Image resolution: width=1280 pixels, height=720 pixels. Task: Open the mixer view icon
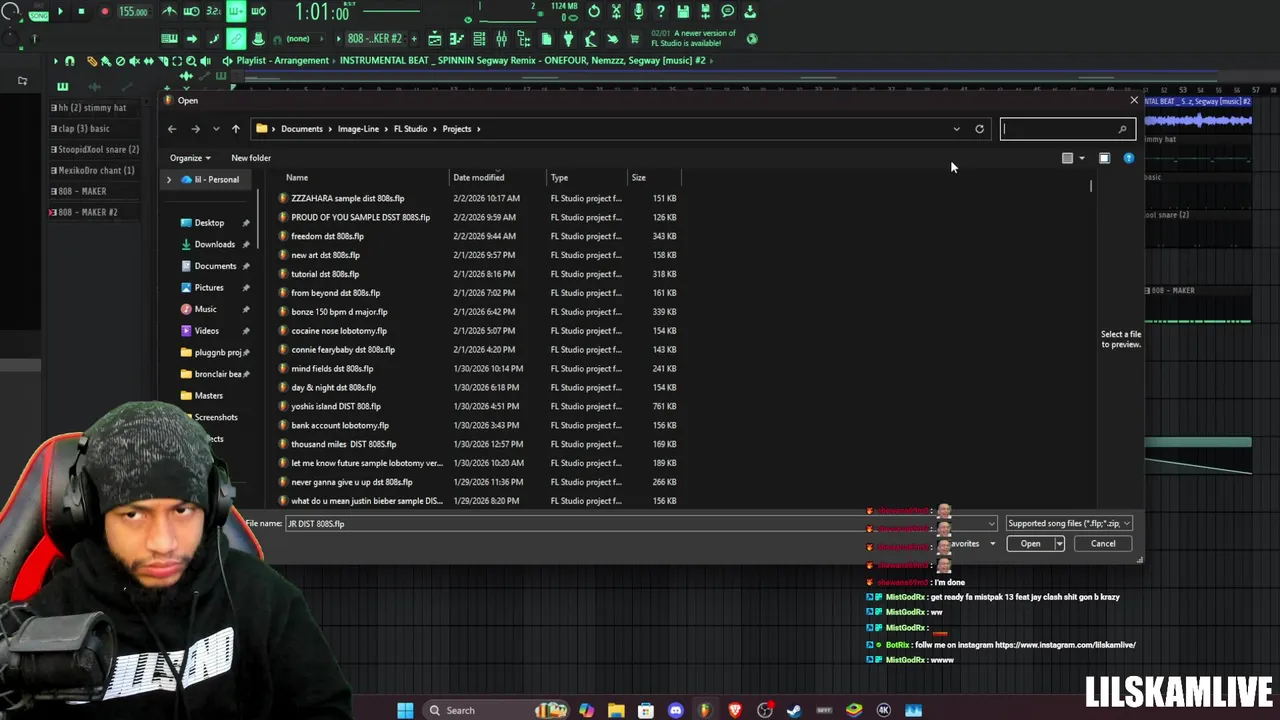[501, 38]
